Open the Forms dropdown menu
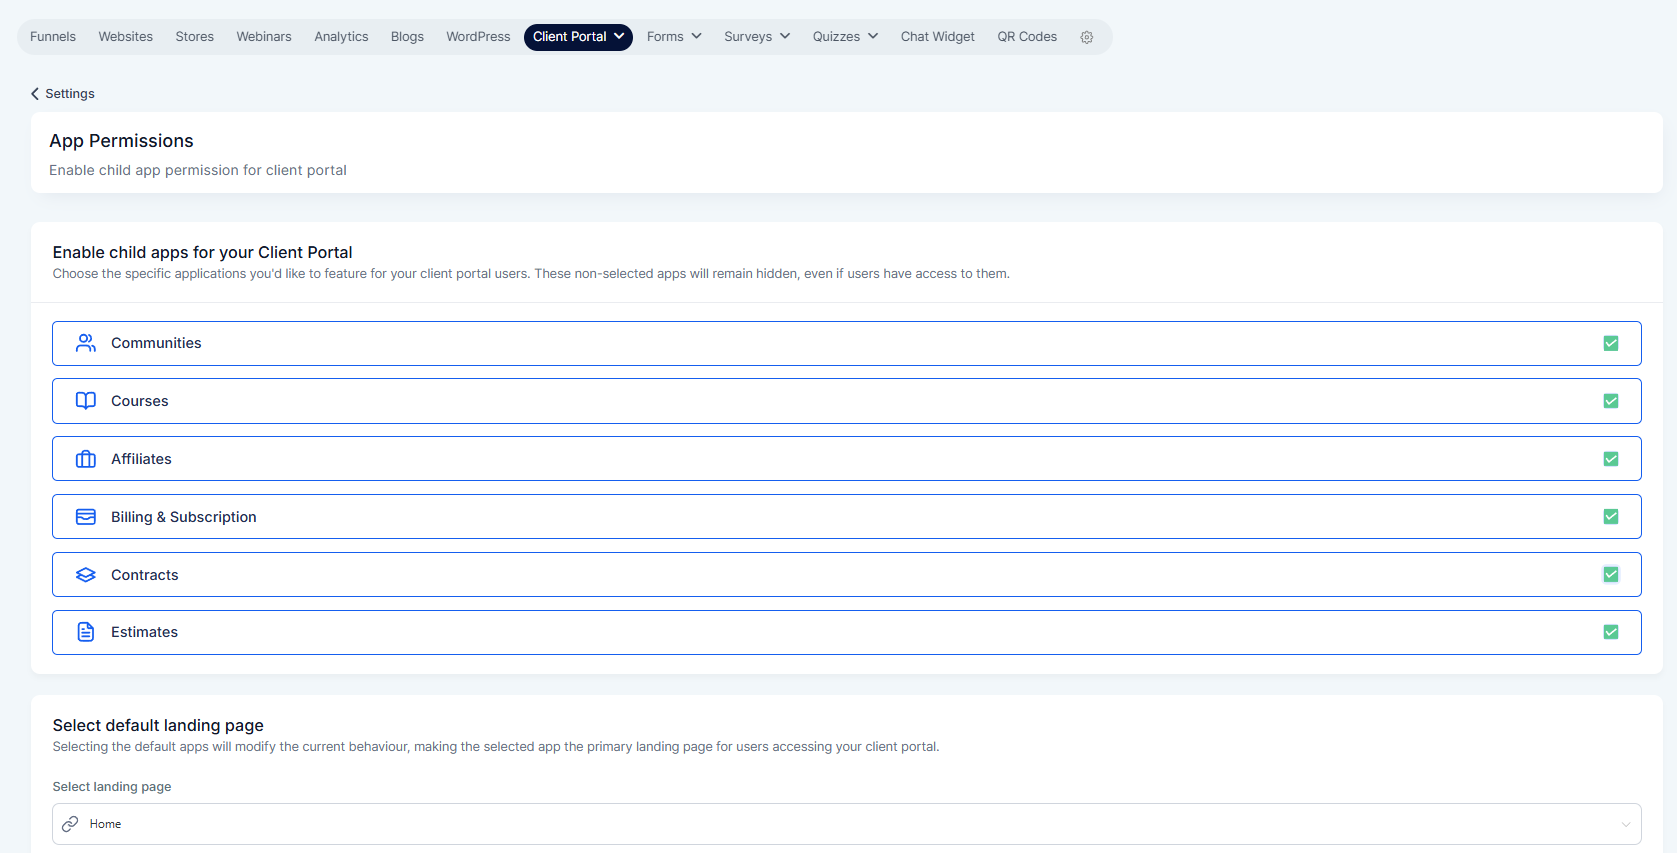Screen dimensions: 1677x853 (x=674, y=37)
